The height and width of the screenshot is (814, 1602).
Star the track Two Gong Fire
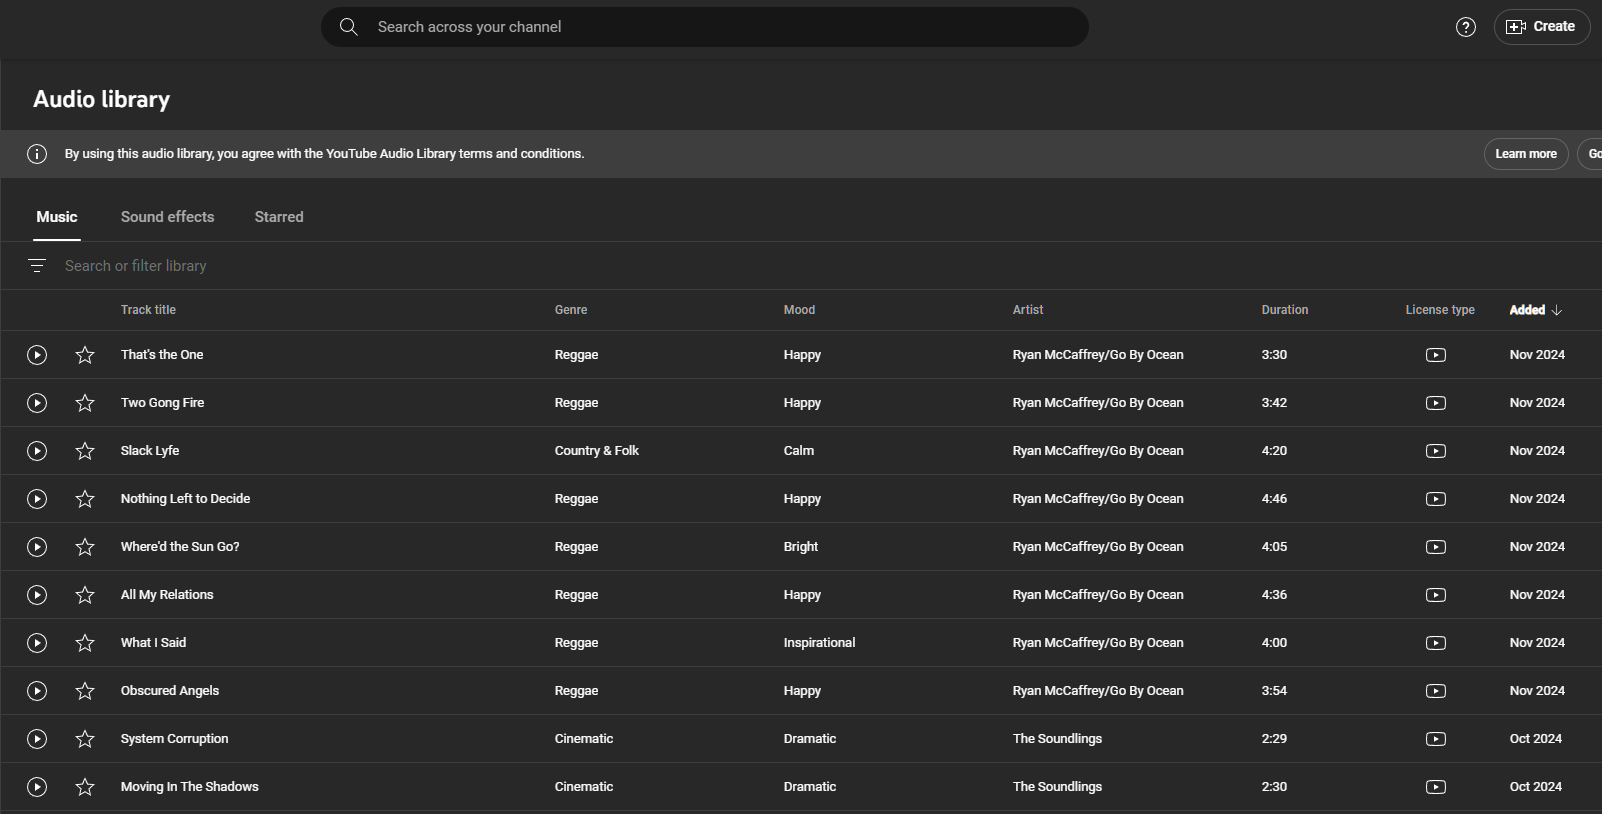pos(85,403)
